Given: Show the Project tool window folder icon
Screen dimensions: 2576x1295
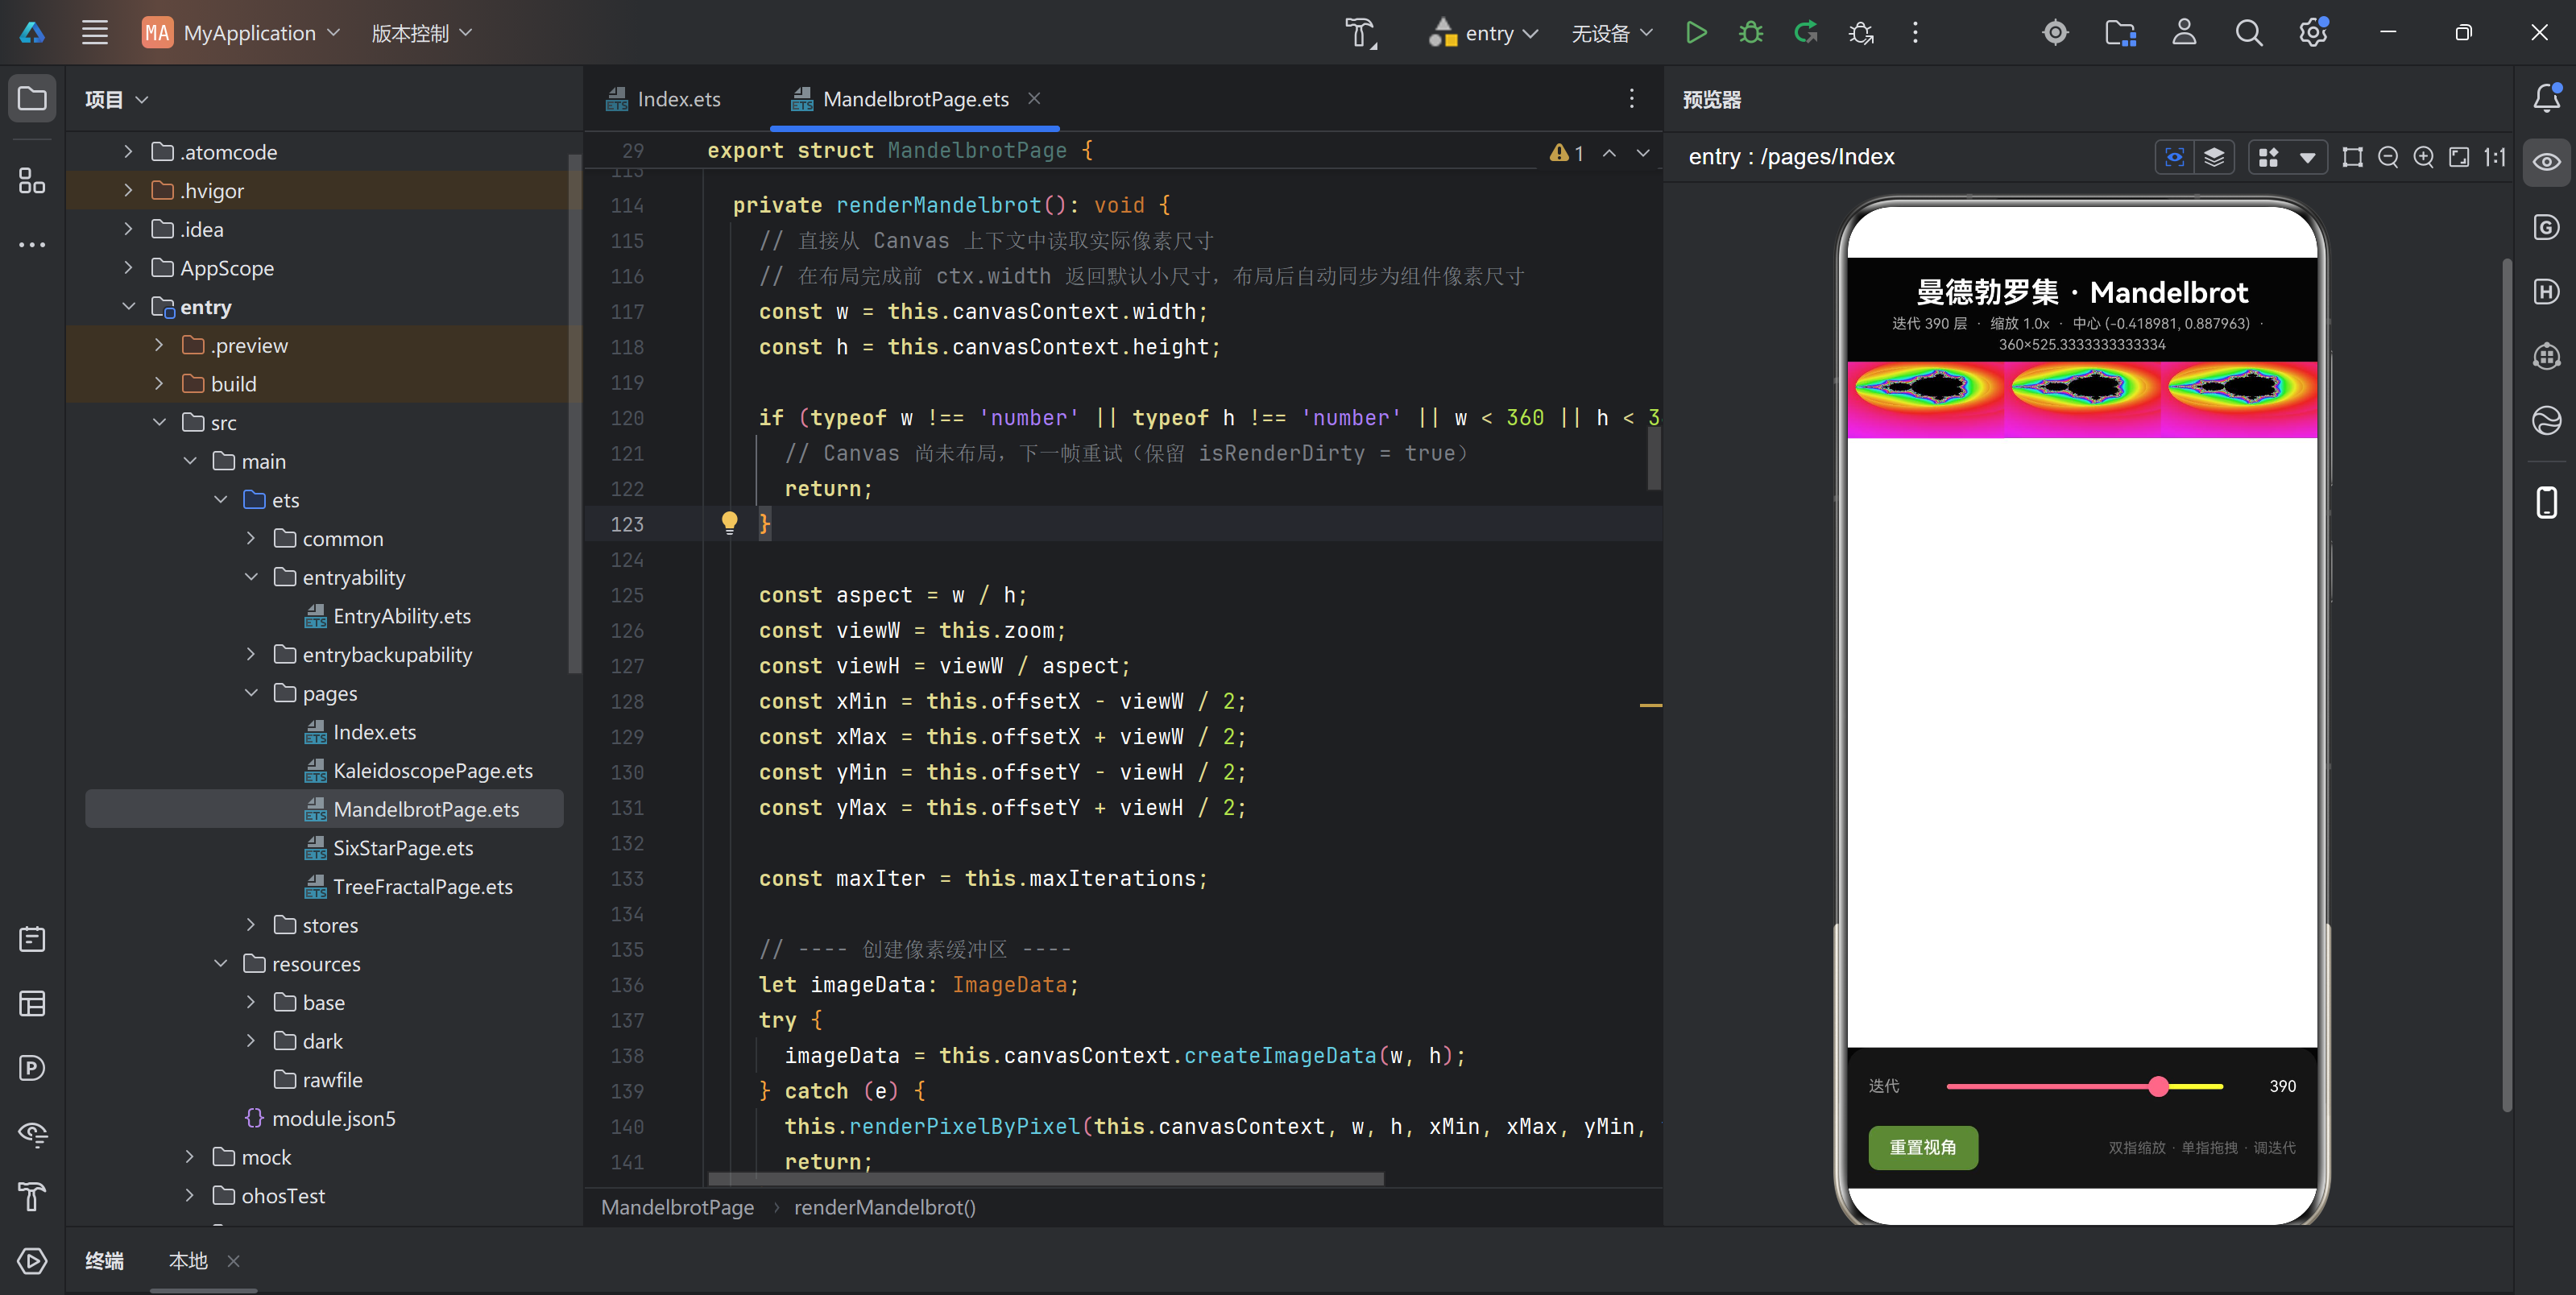Looking at the screenshot, I should click(32, 98).
